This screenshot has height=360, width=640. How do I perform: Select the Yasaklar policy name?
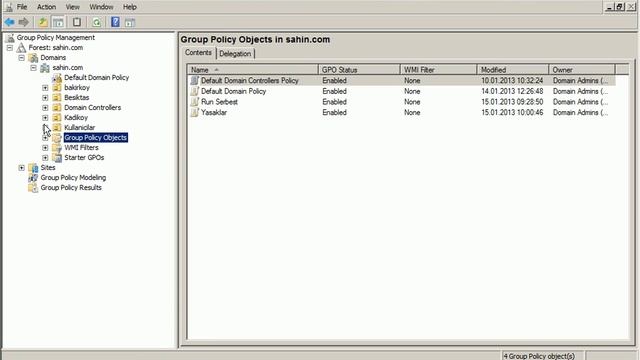[214, 113]
